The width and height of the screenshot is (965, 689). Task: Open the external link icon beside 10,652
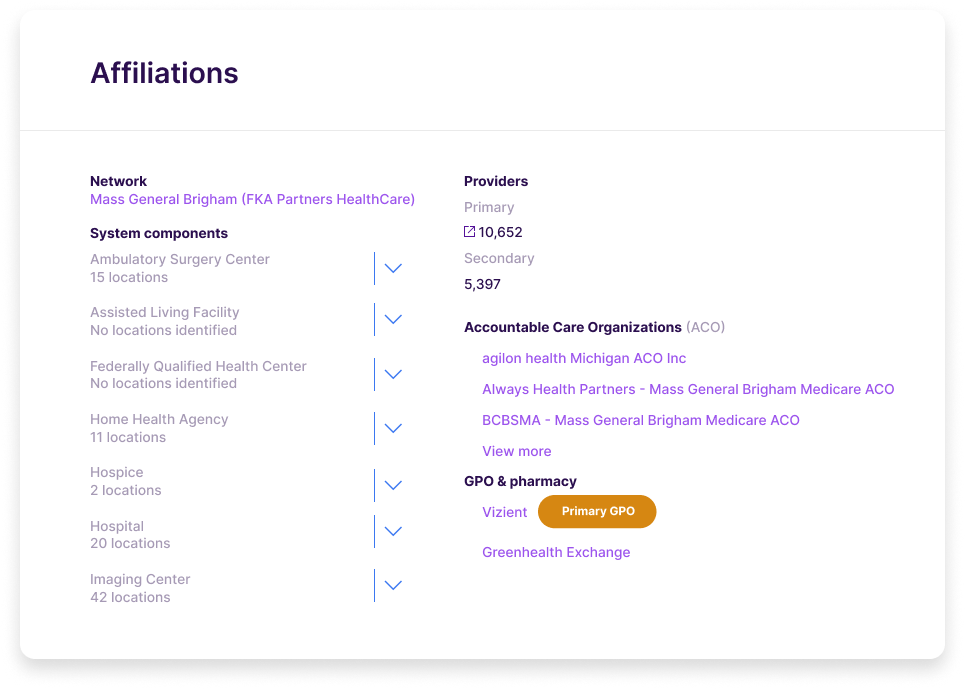click(x=470, y=232)
